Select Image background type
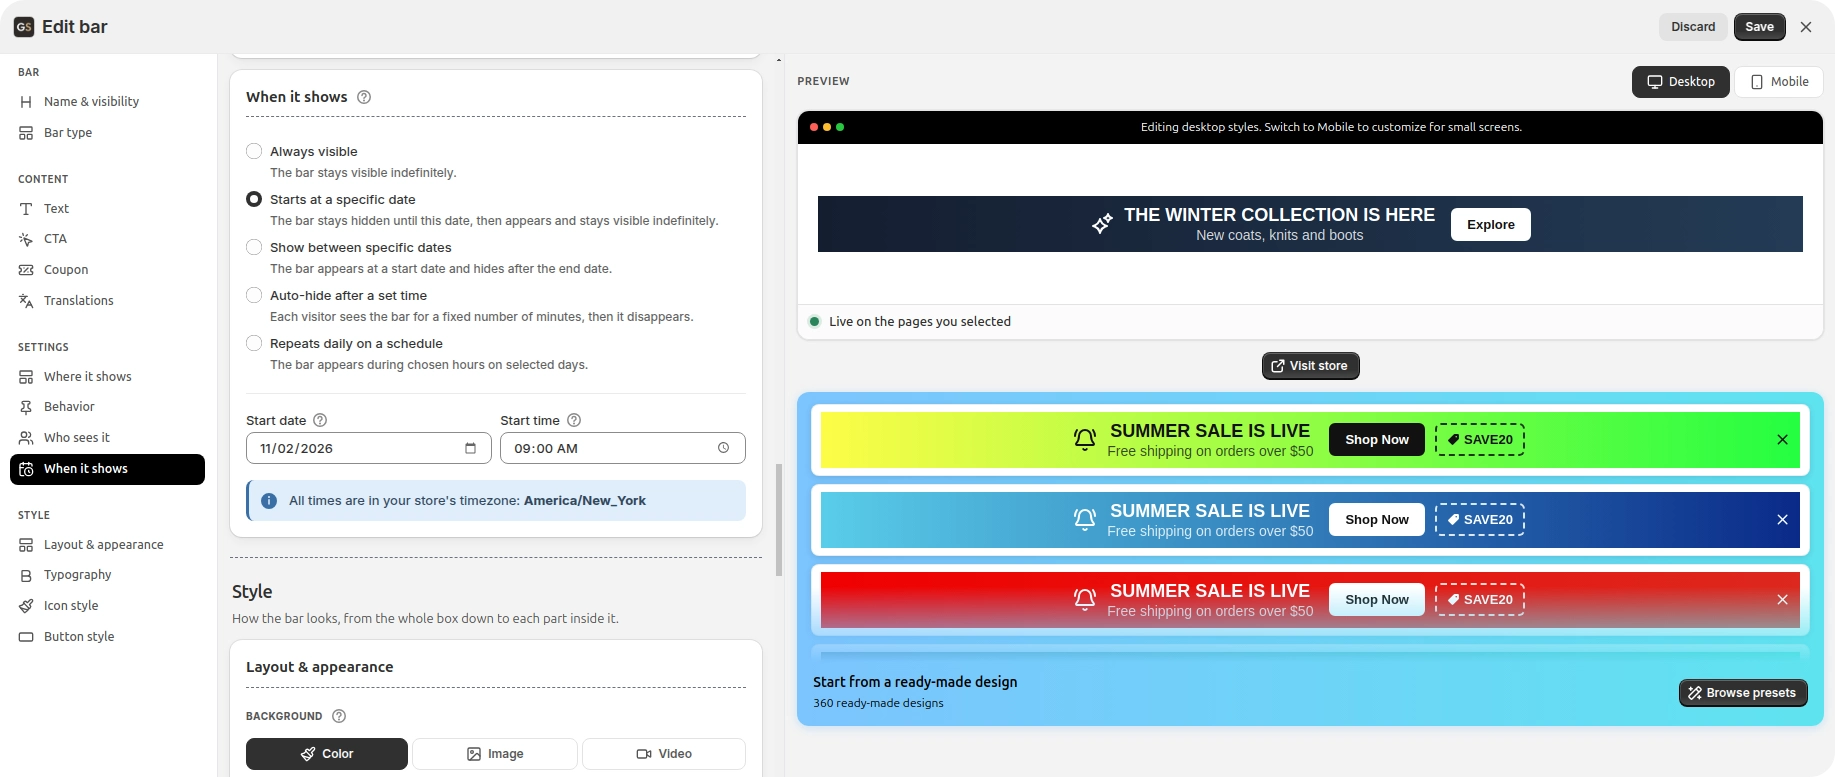Image resolution: width=1835 pixels, height=777 pixels. [495, 754]
